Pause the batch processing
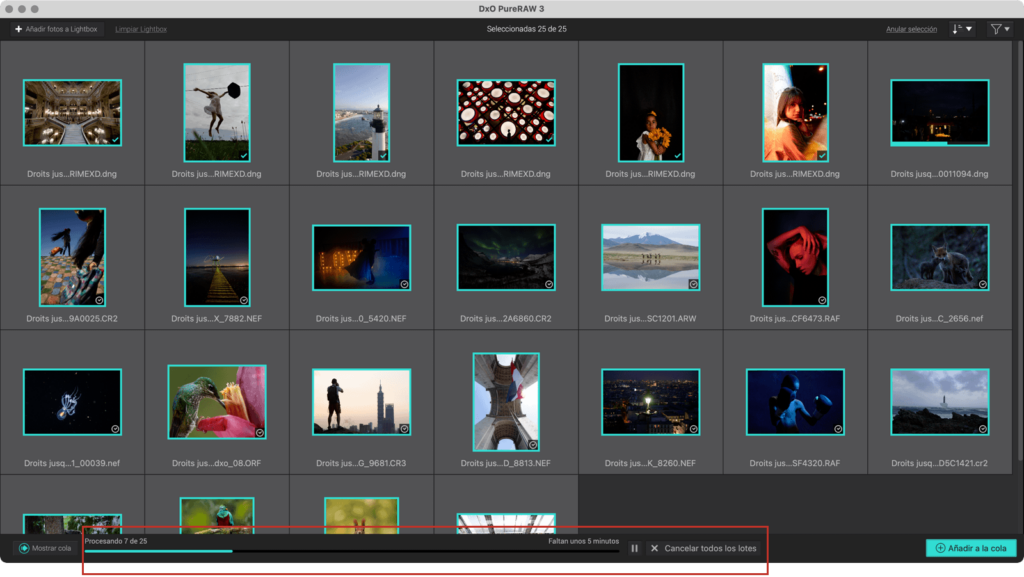The height and width of the screenshot is (577, 1024). coord(634,548)
